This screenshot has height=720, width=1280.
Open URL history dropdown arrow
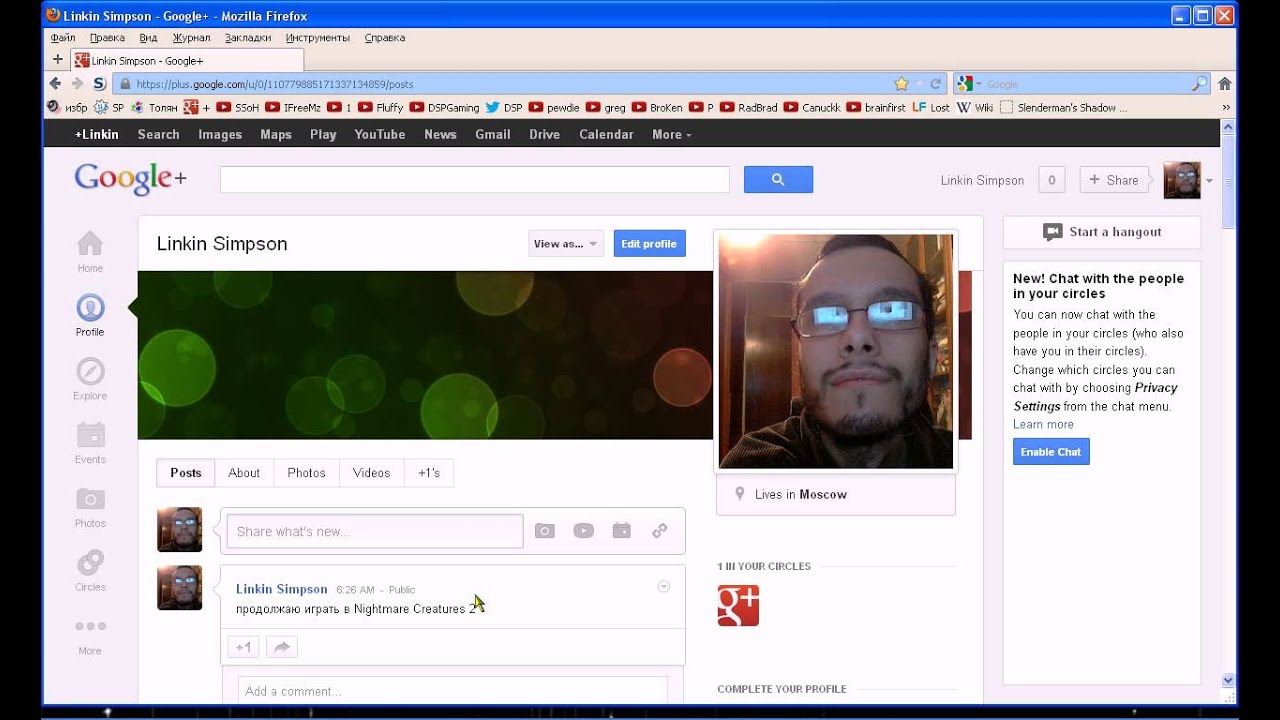918,84
